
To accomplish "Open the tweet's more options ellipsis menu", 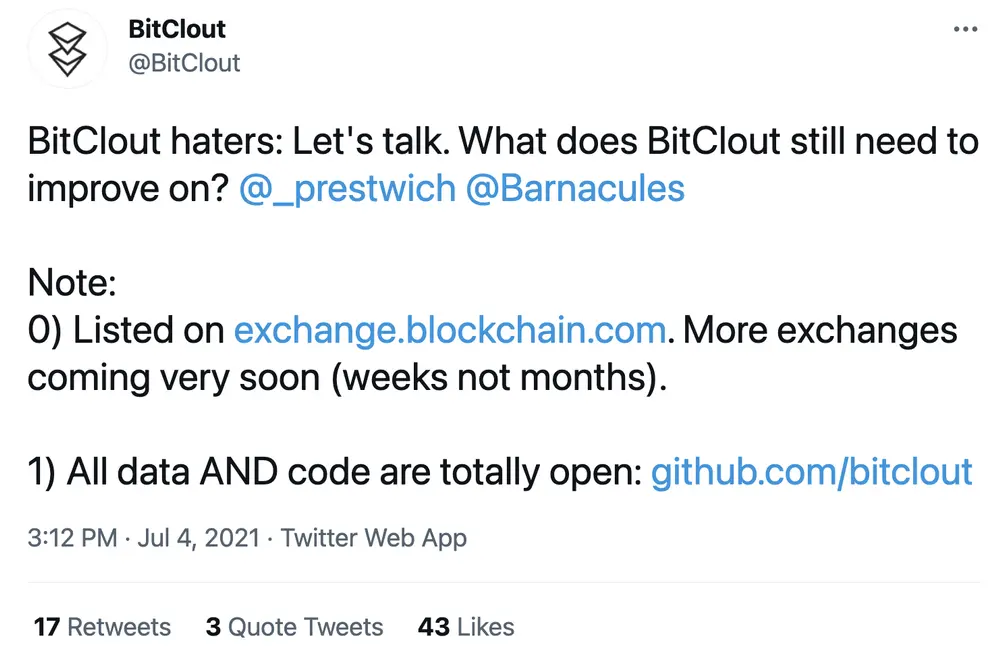I will [963, 28].
